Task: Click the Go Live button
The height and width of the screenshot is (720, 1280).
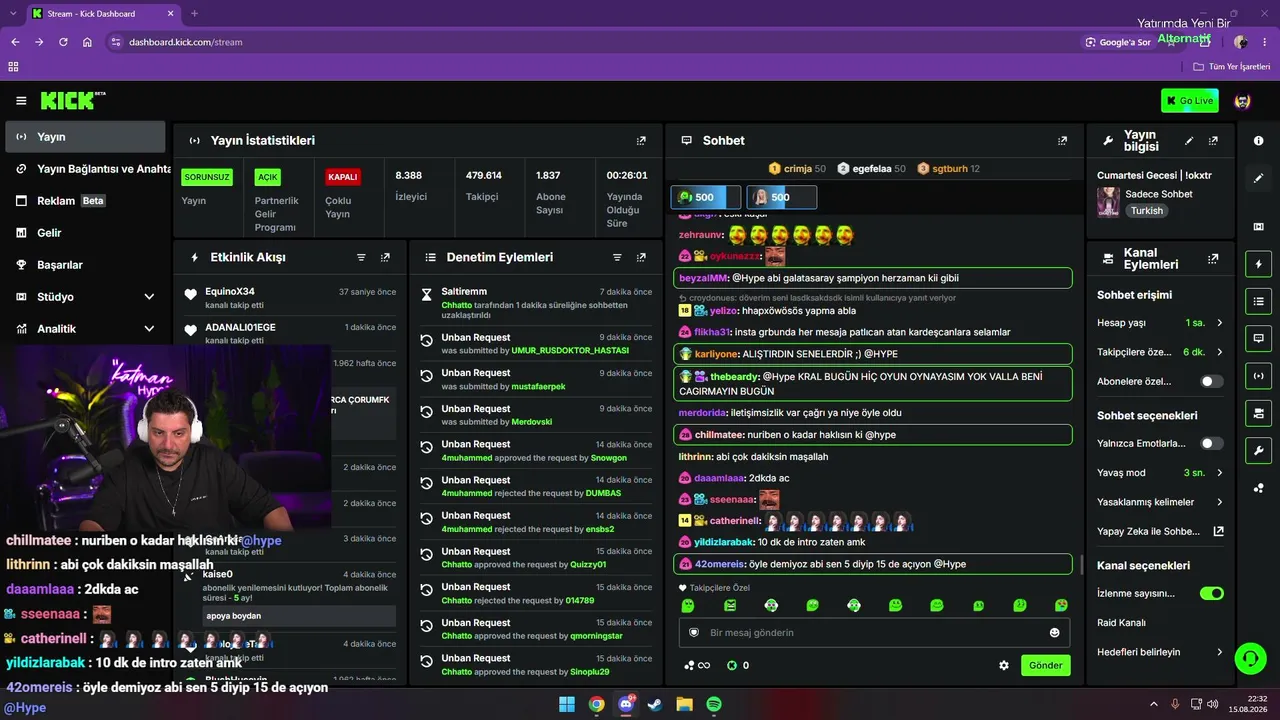Action: (x=1190, y=100)
